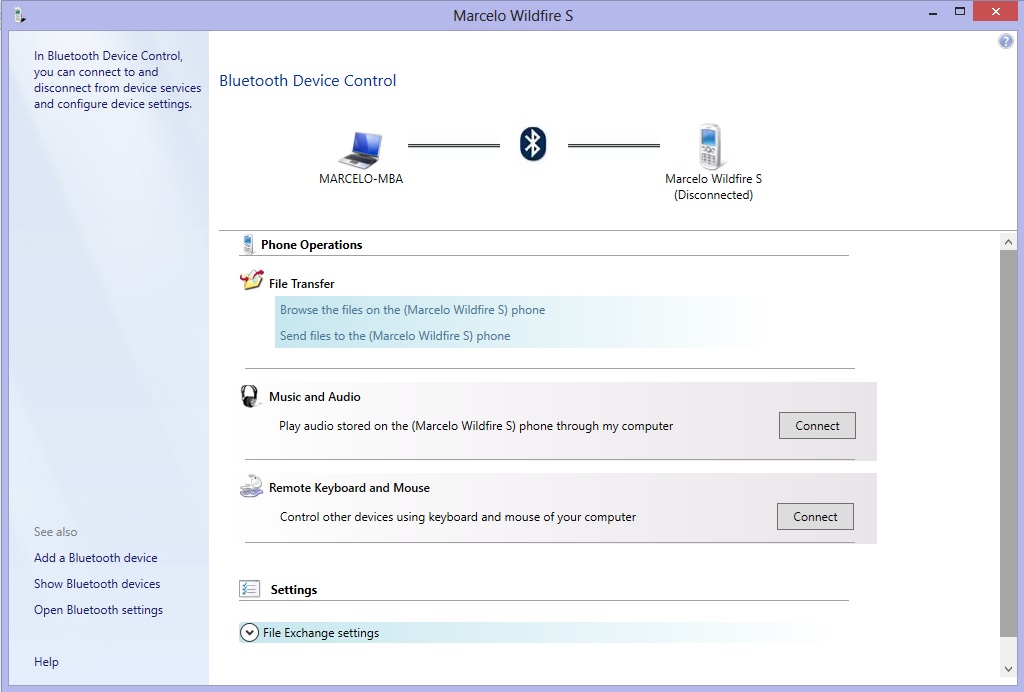
Task: Maximize the Marcelo Wildfire S window
Action: [x=960, y=11]
